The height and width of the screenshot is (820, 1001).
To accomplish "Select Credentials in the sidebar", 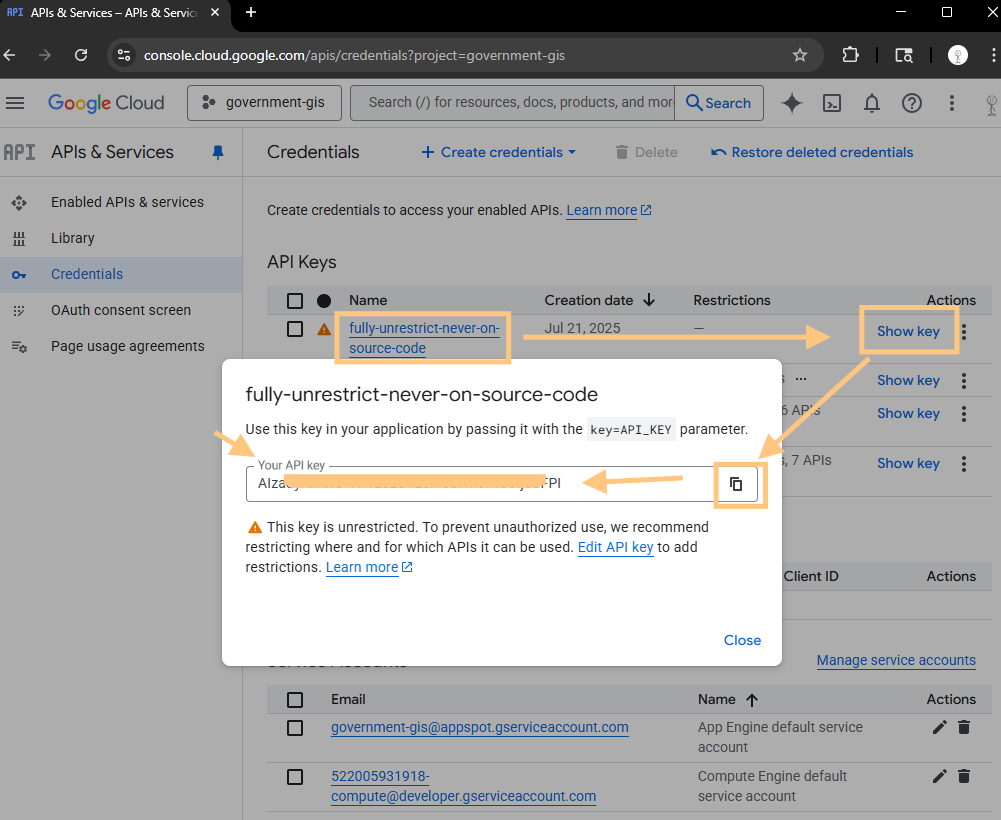I will (121, 275).
